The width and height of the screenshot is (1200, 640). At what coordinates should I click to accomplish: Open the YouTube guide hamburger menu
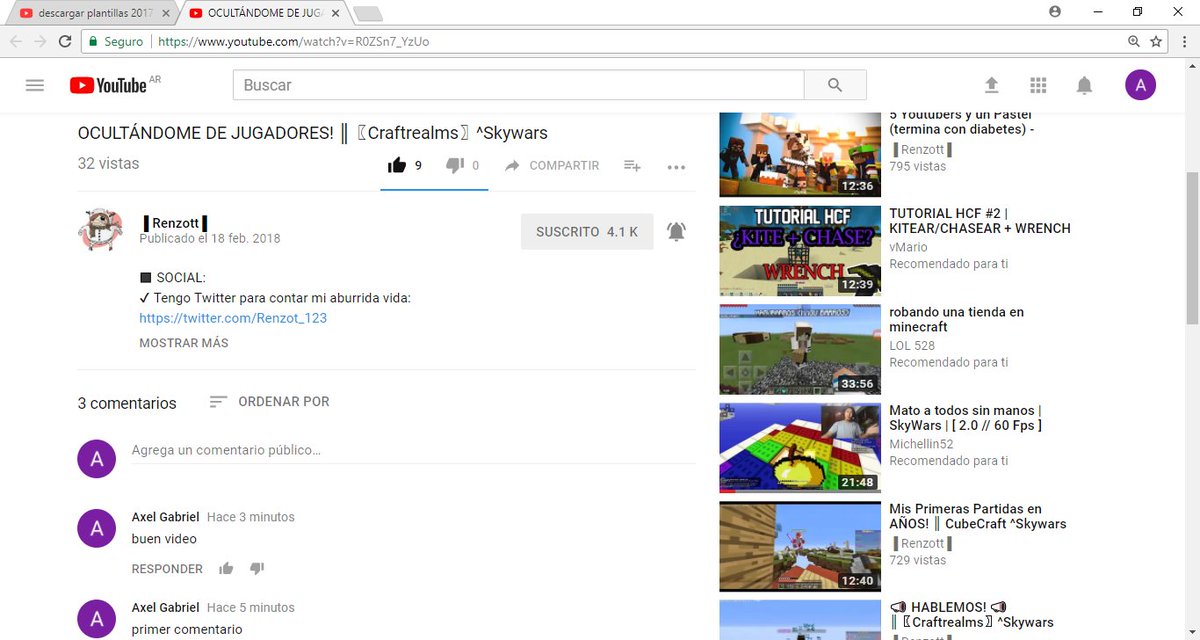click(x=35, y=85)
